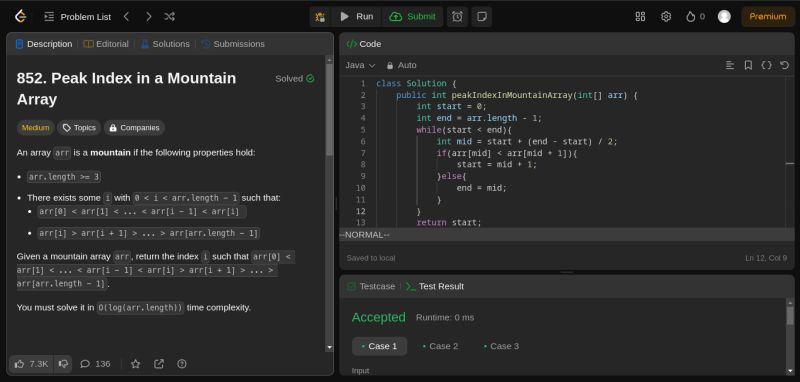Click the '--NORMAL--' vim mode bar
The image size is (800, 382).
click(567, 235)
